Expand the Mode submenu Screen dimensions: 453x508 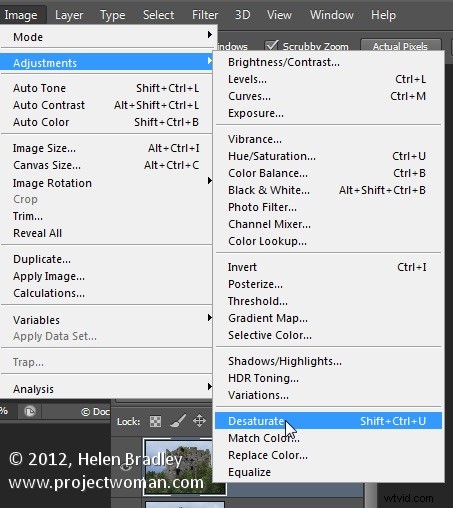[x=107, y=37]
